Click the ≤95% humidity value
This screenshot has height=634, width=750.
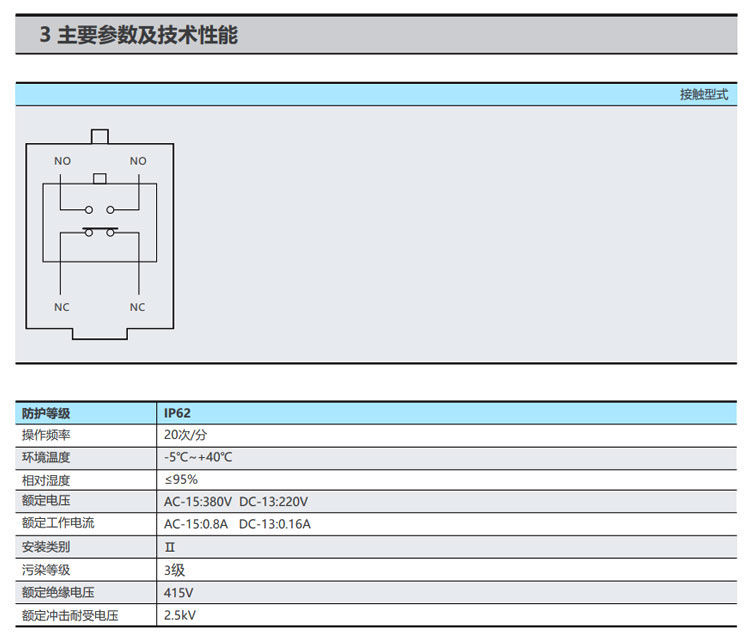pyautogui.click(x=181, y=479)
